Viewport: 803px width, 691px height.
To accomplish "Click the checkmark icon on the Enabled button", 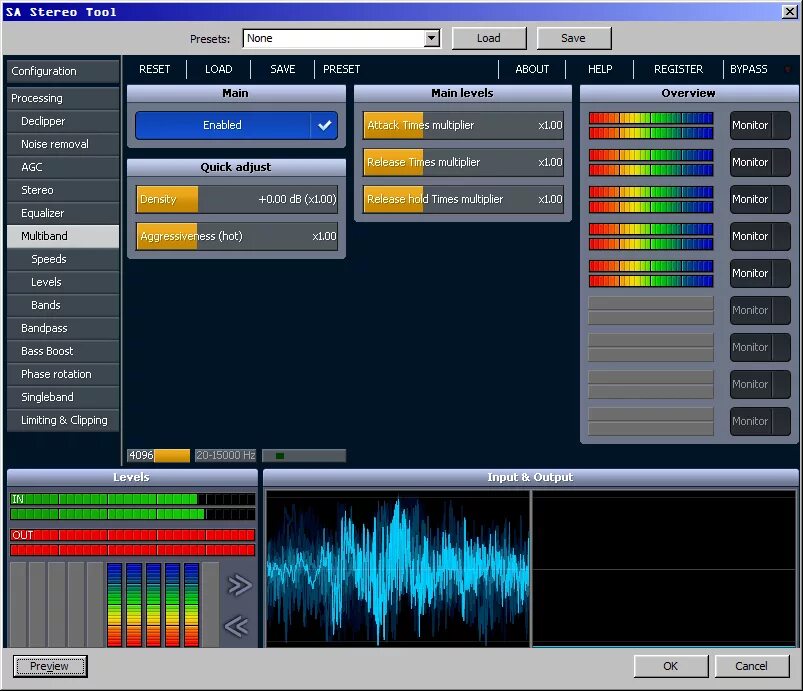I will (324, 125).
